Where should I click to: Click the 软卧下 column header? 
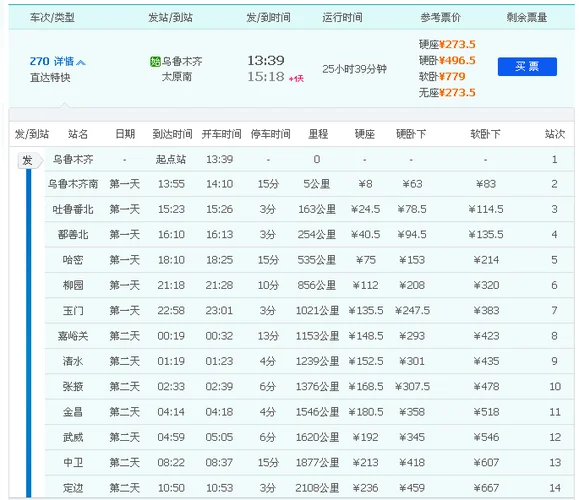tap(485, 134)
